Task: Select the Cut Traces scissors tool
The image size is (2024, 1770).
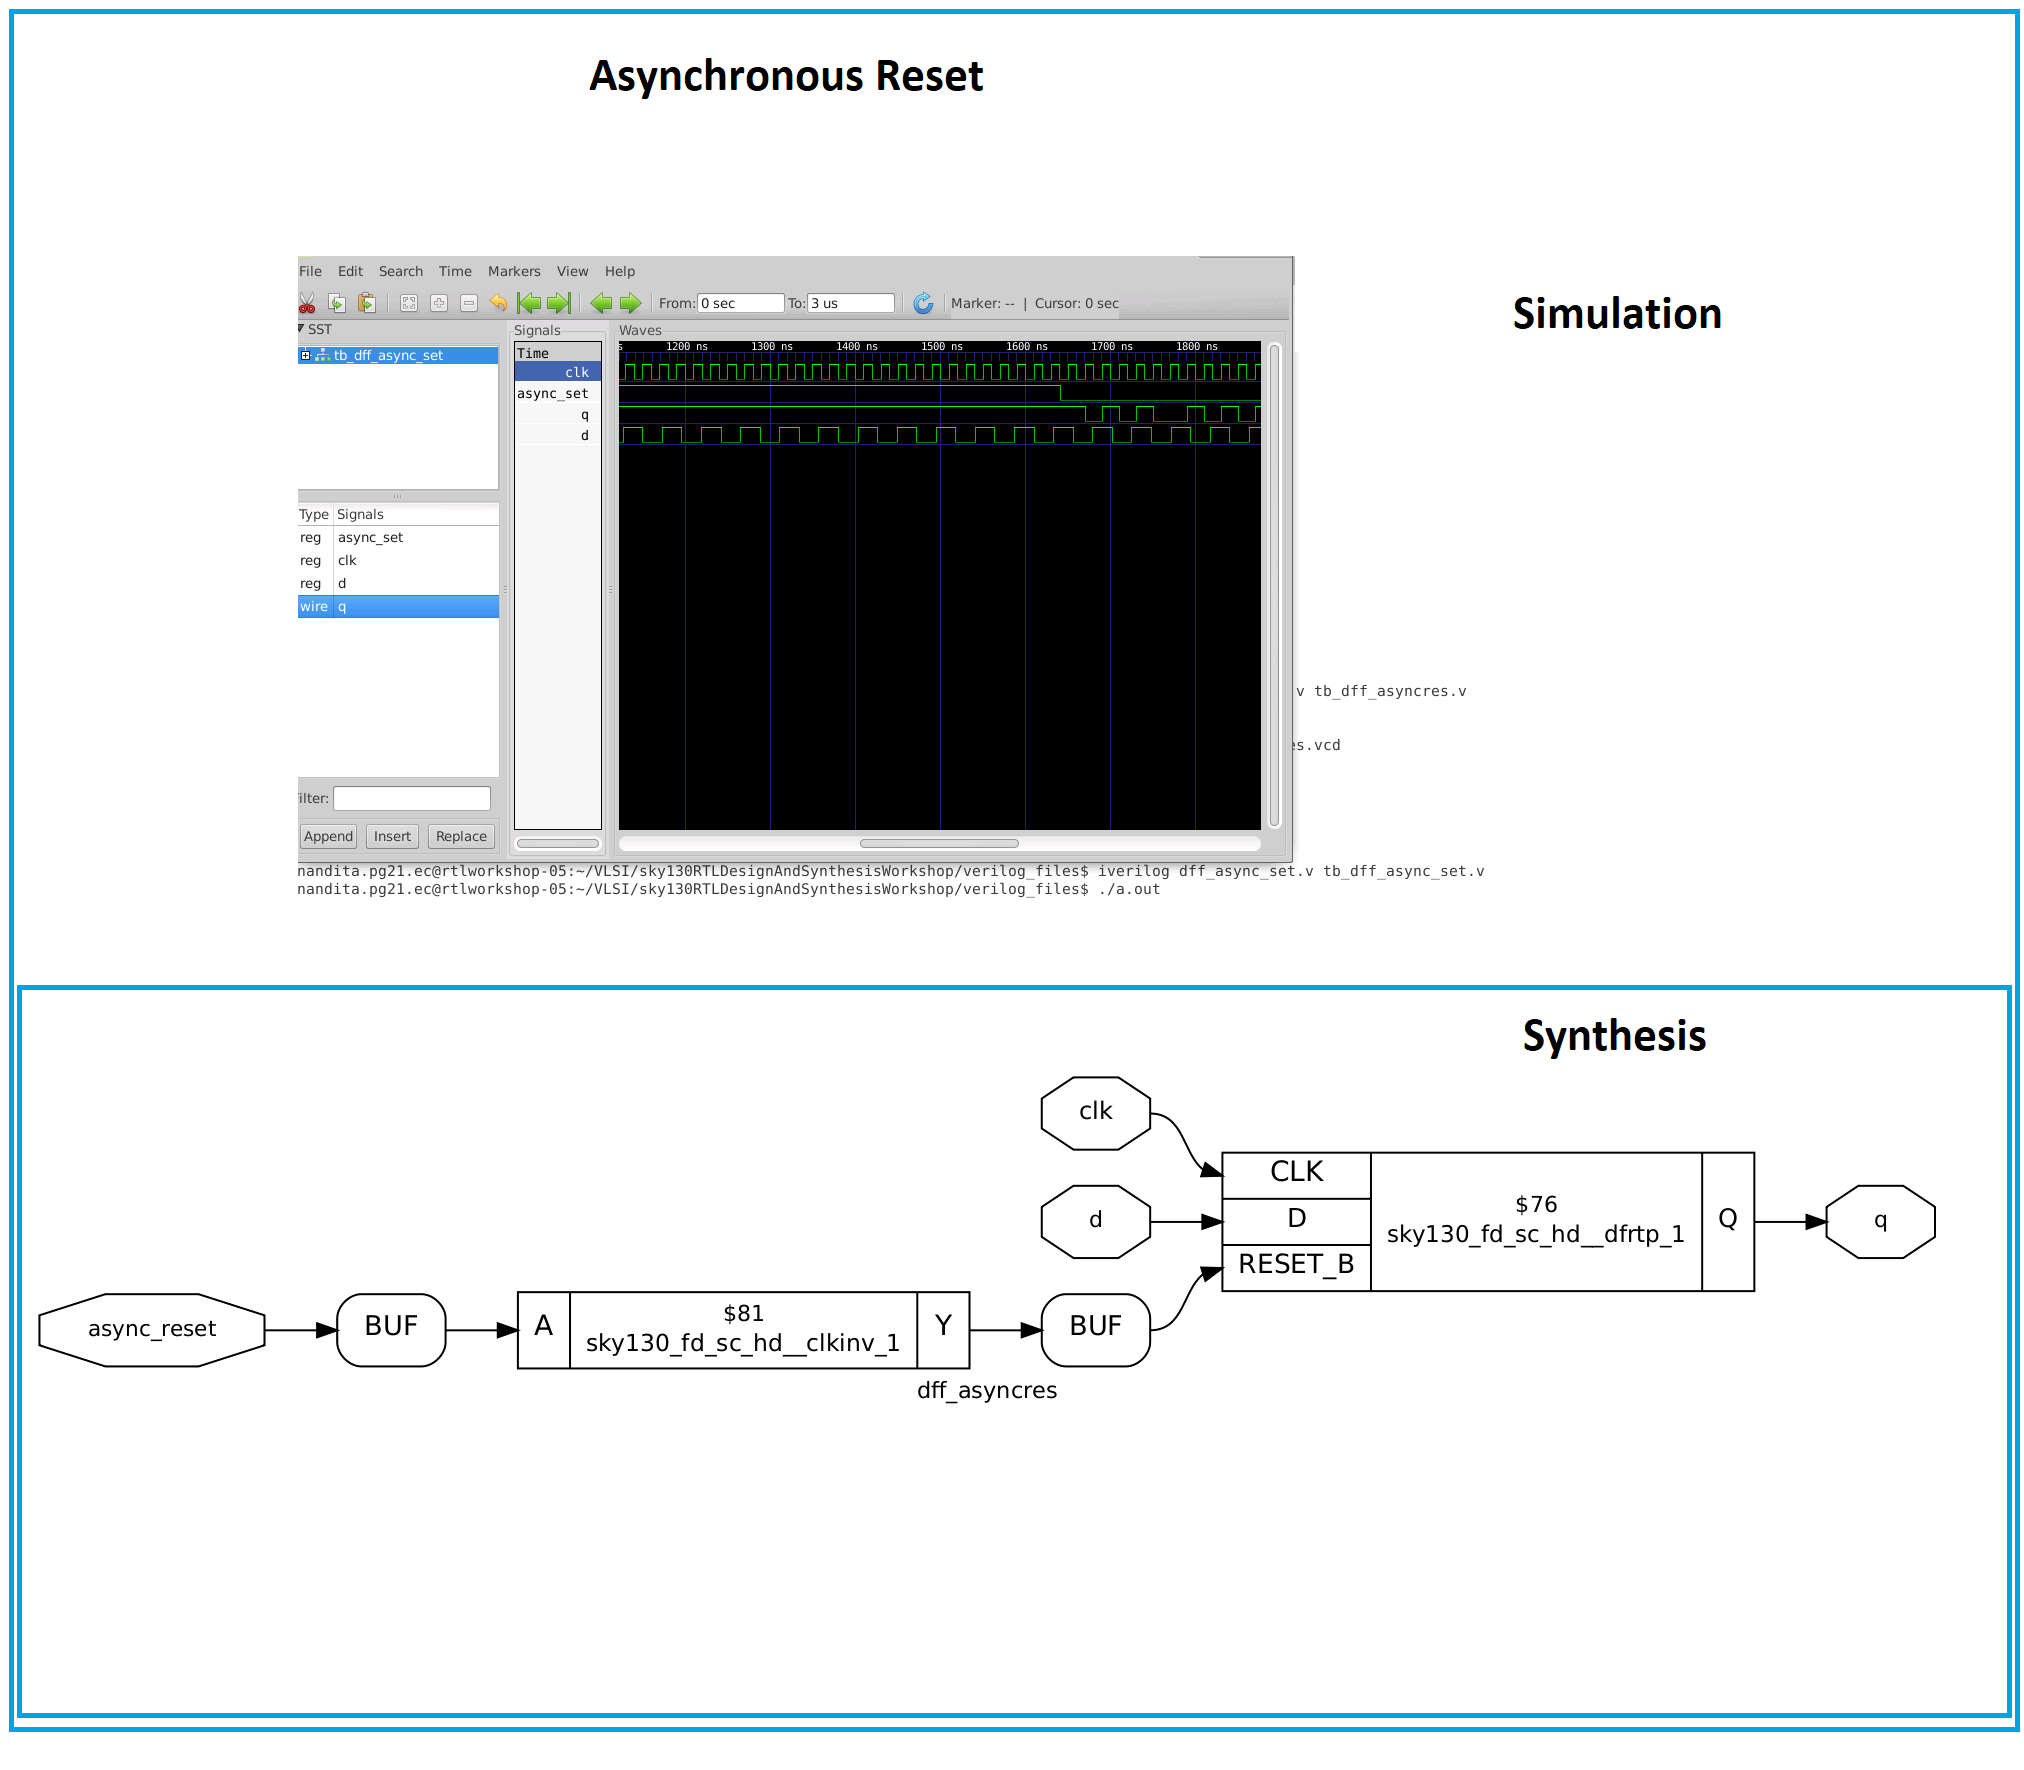Action: (308, 303)
